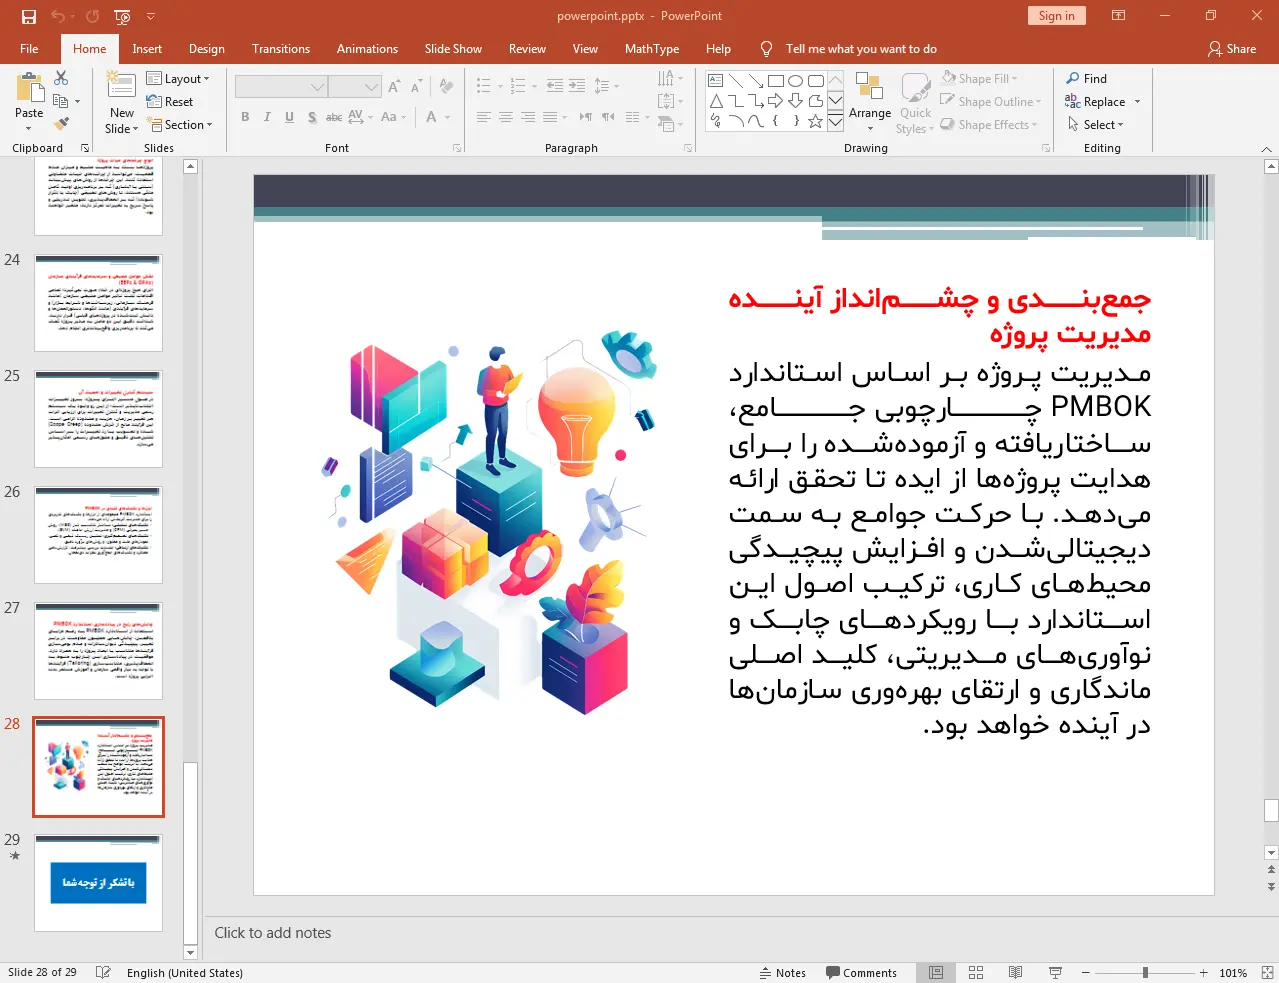Start Slide Show from status bar icon

[x=1055, y=972]
